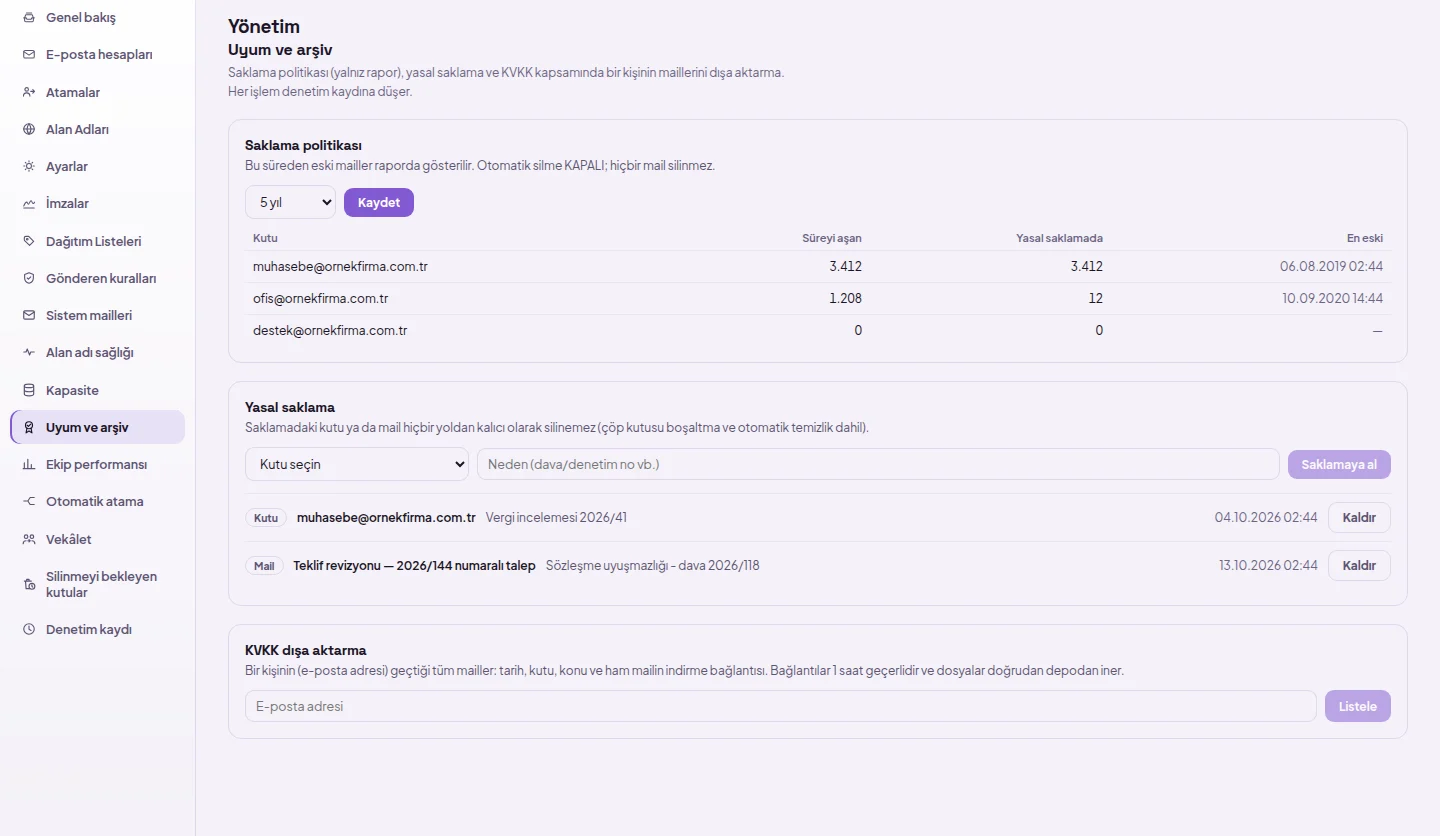Save retention policy with Kaydet
The width and height of the screenshot is (1440, 836).
[379, 202]
